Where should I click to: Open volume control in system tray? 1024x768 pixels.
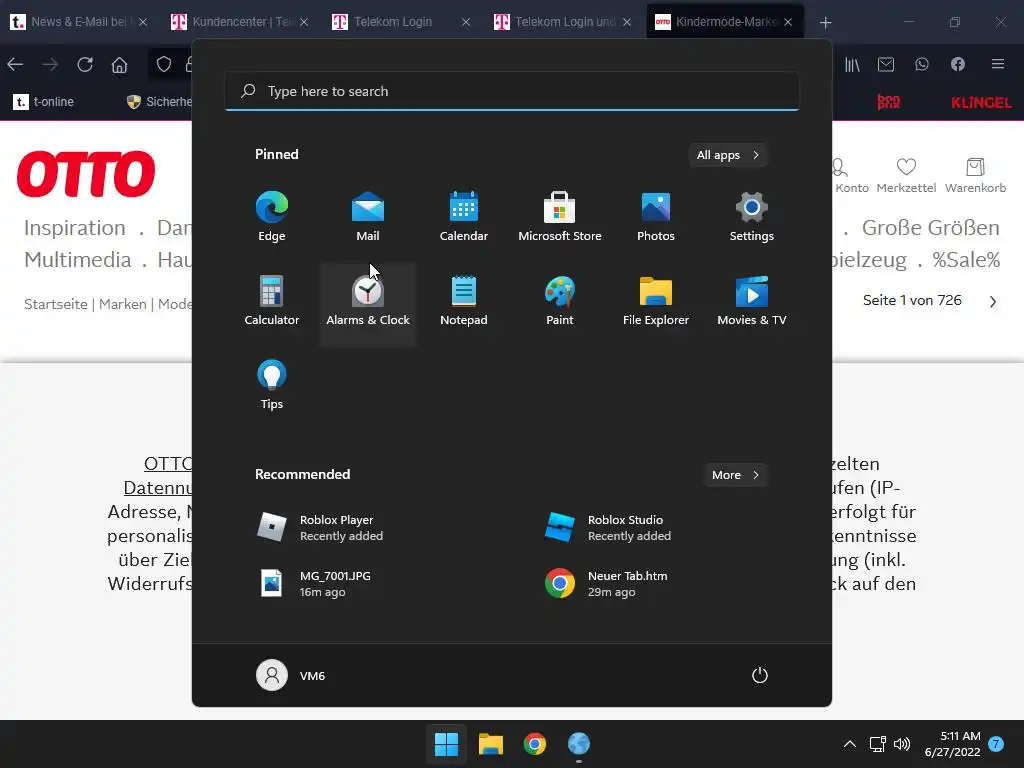pos(902,744)
